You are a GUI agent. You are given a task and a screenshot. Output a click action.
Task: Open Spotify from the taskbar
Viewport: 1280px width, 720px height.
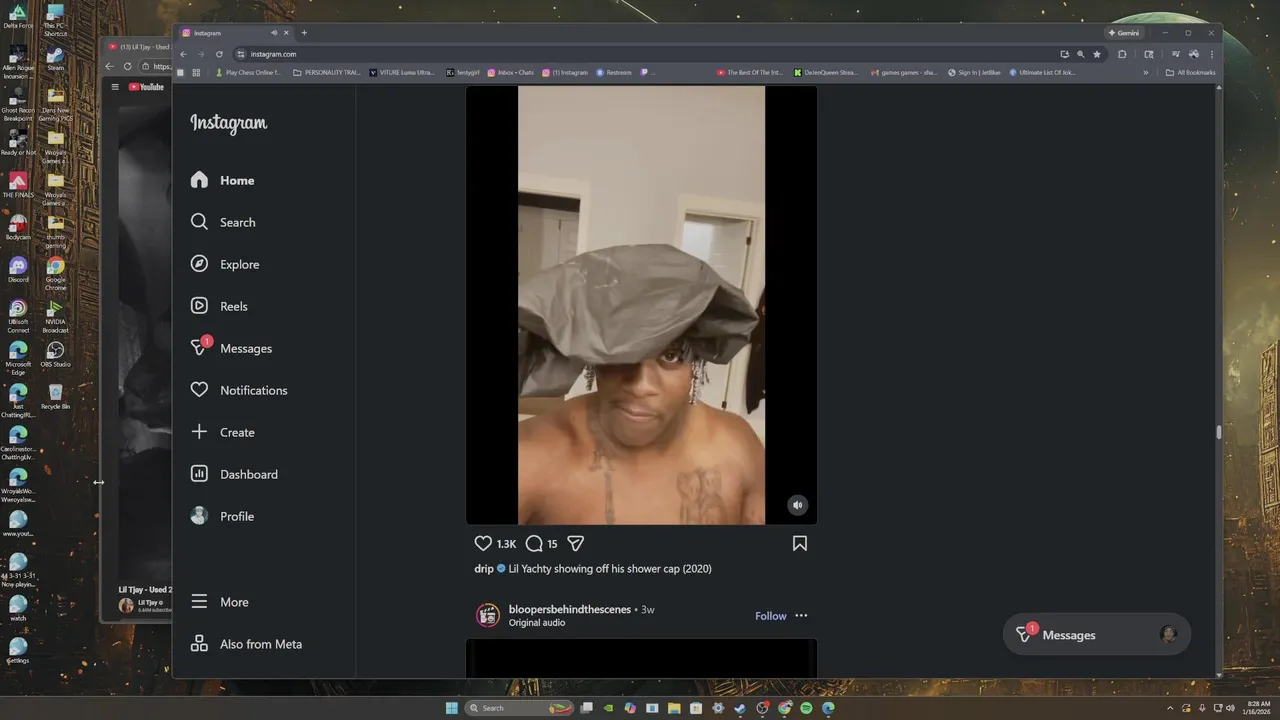(806, 708)
